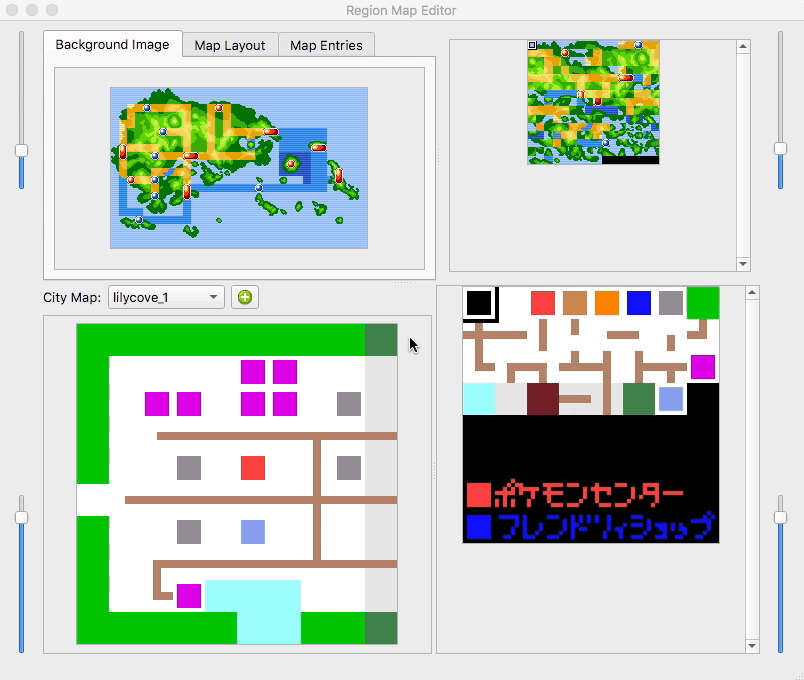Viewport: 804px width, 680px height.
Task: Select the dark blue tile in the palette top row
Action: [639, 303]
